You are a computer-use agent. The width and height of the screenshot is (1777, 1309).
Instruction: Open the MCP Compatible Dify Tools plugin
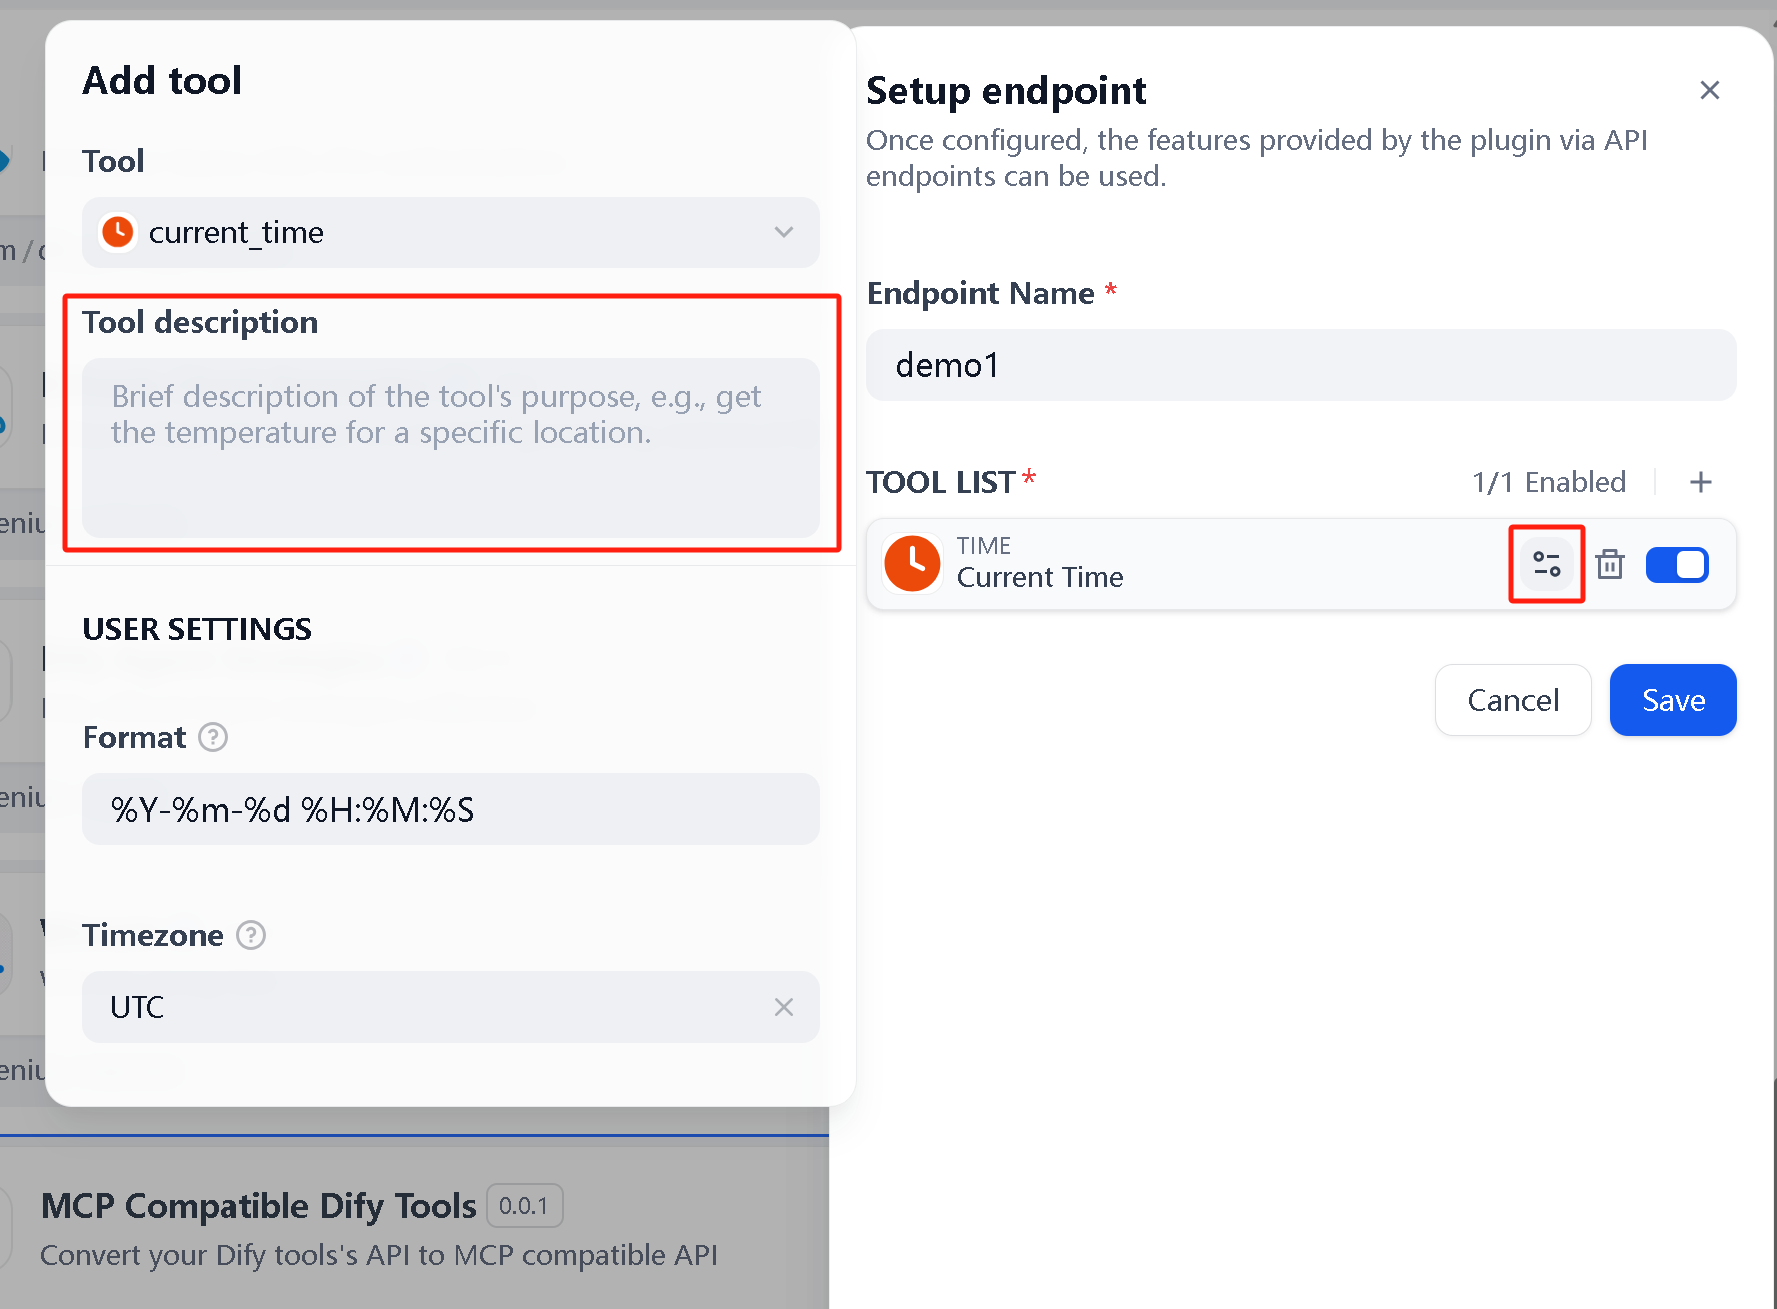258,1206
